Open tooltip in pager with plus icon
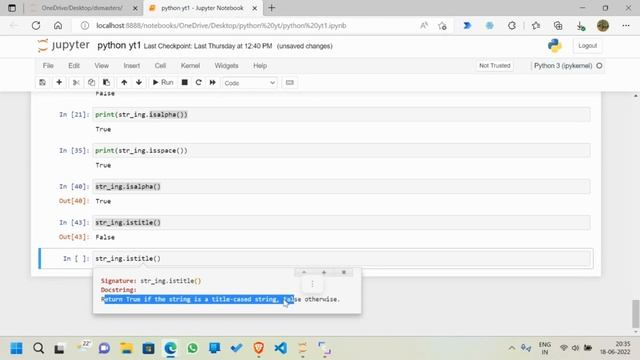640x360 pixels. [324, 272]
